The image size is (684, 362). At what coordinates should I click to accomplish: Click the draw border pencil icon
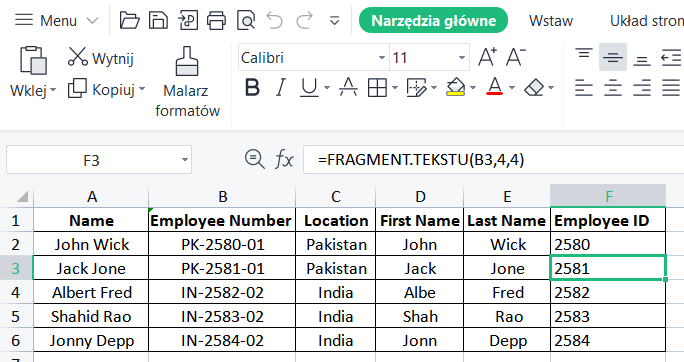tap(416, 88)
